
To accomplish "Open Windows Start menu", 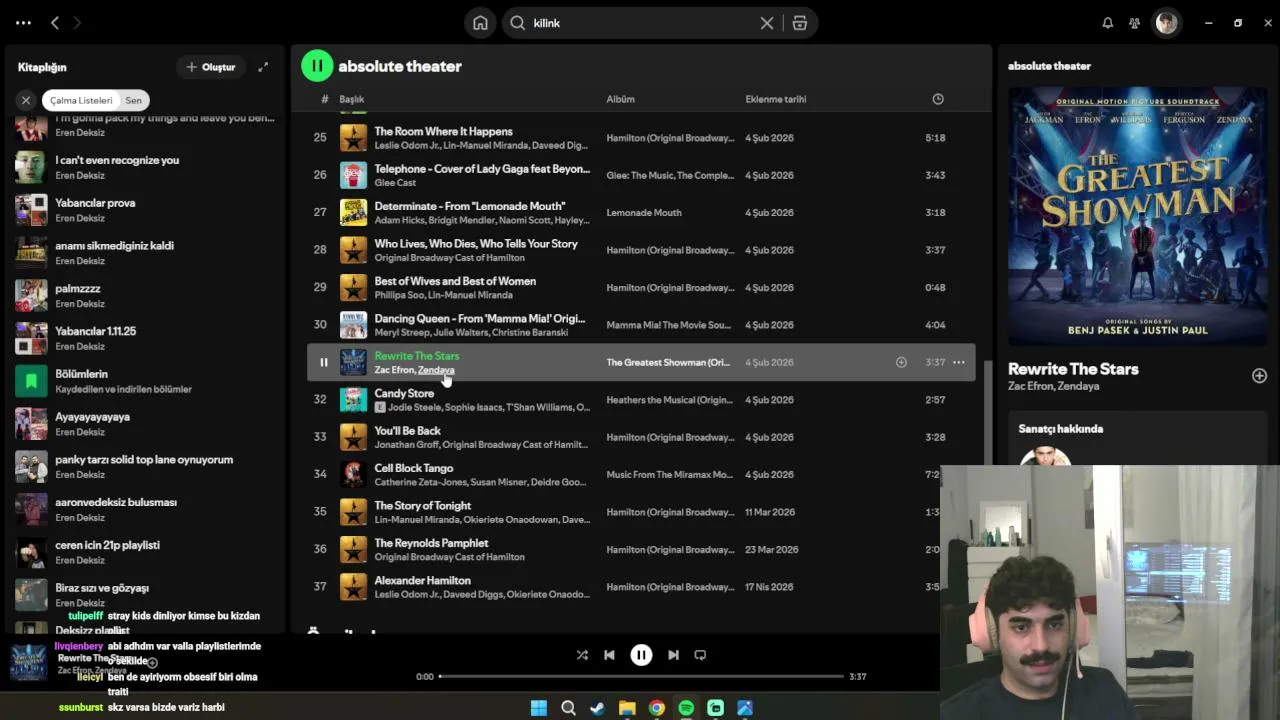I will [539, 708].
